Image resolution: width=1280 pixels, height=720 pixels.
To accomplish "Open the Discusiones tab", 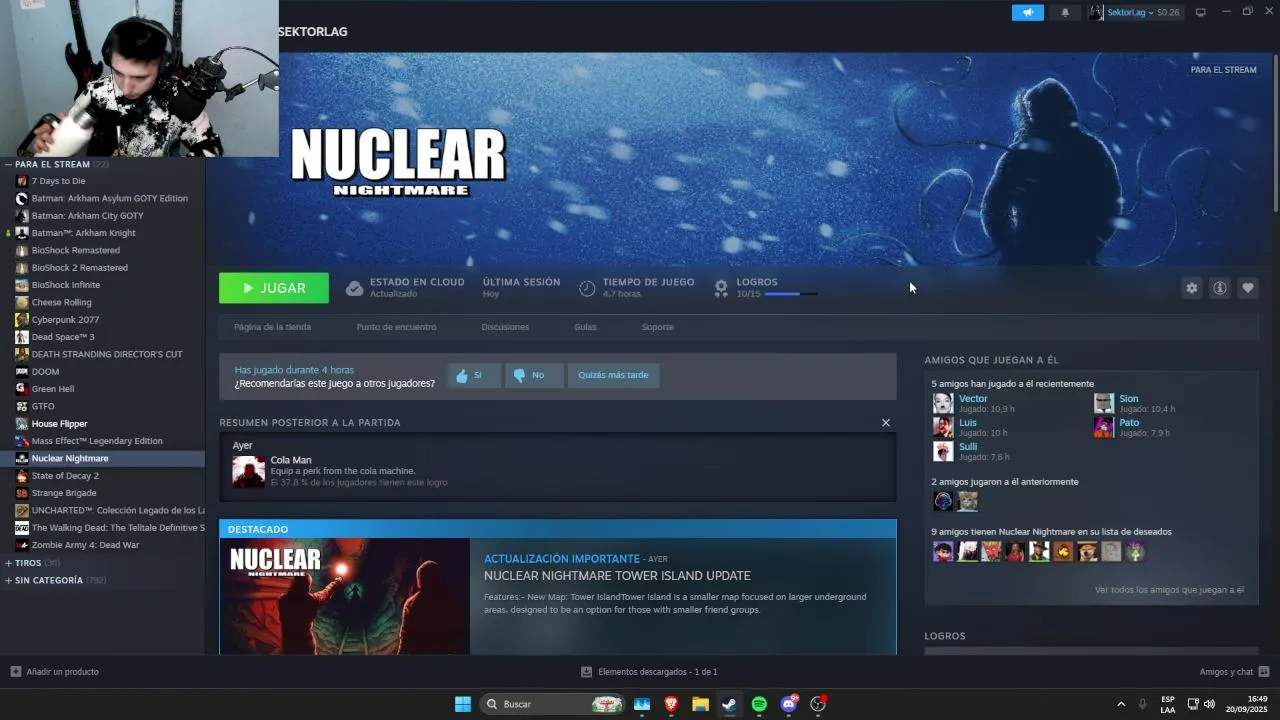I will pos(505,327).
